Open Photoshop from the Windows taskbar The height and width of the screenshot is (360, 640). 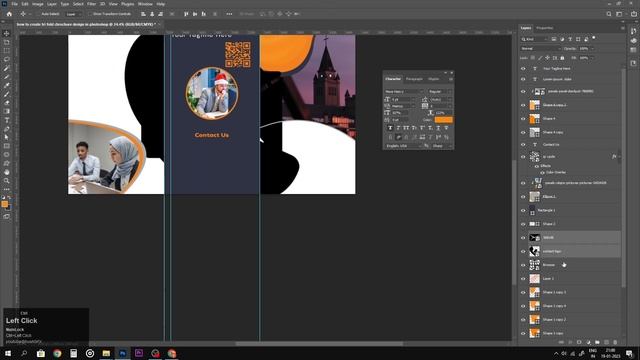[122, 353]
